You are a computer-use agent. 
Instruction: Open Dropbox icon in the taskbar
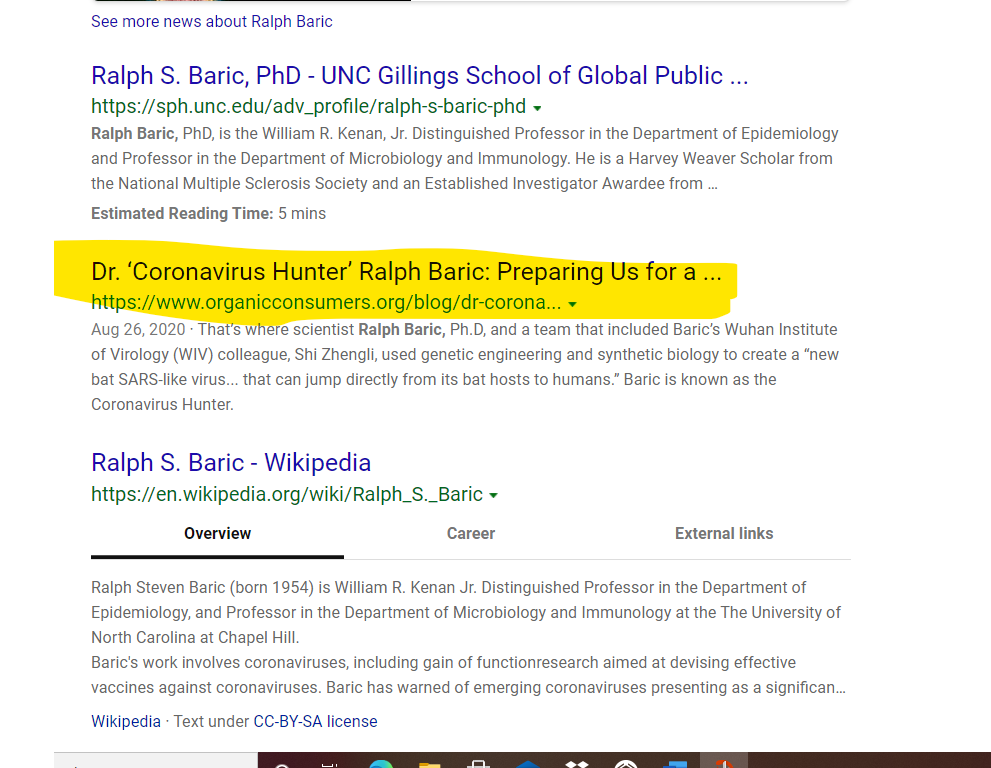pos(576,764)
